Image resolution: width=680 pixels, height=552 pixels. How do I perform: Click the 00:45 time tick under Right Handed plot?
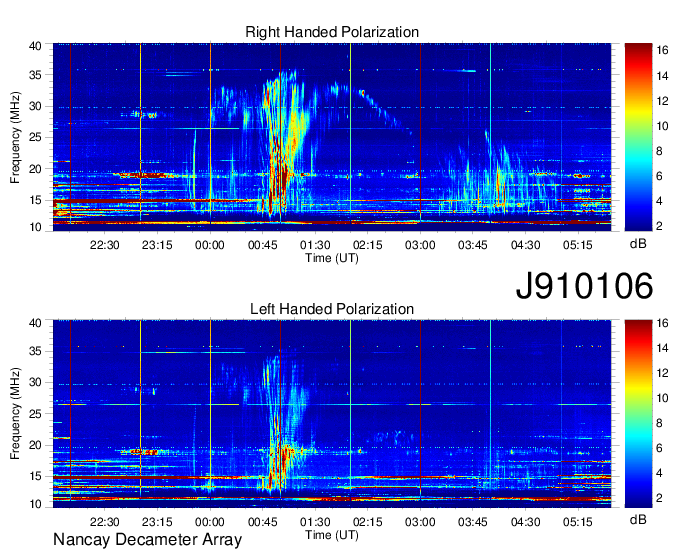click(262, 245)
